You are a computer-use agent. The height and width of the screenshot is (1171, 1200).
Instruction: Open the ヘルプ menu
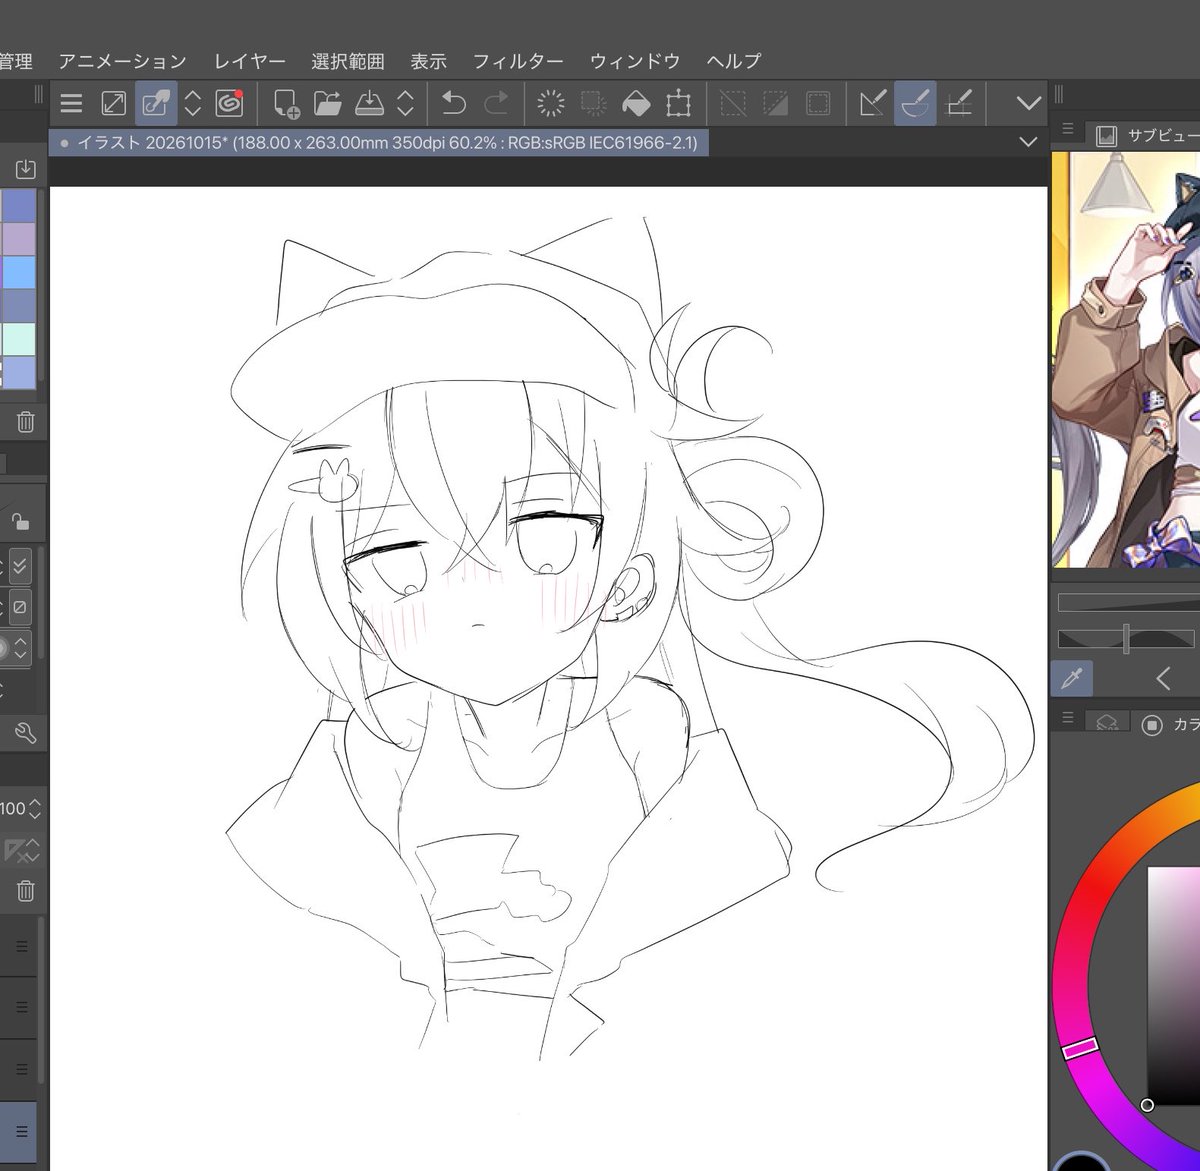click(x=734, y=61)
